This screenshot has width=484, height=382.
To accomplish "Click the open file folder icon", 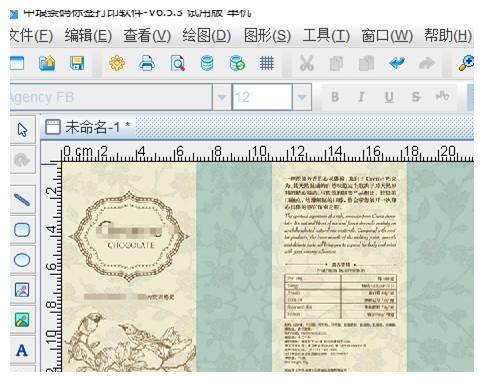I will tap(47, 63).
